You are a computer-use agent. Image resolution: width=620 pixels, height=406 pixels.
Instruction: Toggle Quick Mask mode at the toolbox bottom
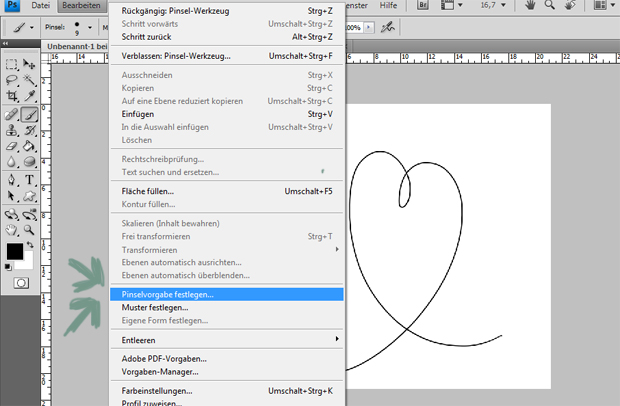point(20,283)
